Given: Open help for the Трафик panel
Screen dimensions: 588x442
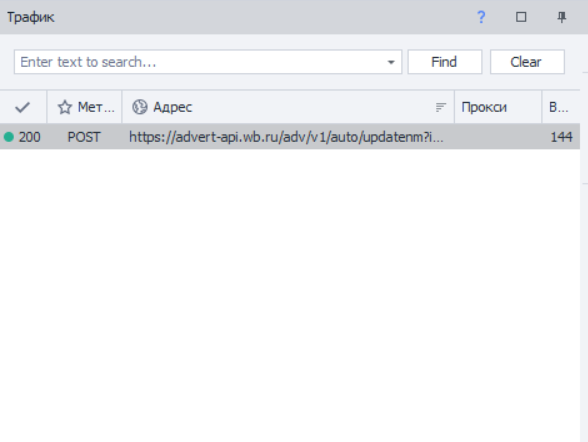Looking at the screenshot, I should 481,17.
